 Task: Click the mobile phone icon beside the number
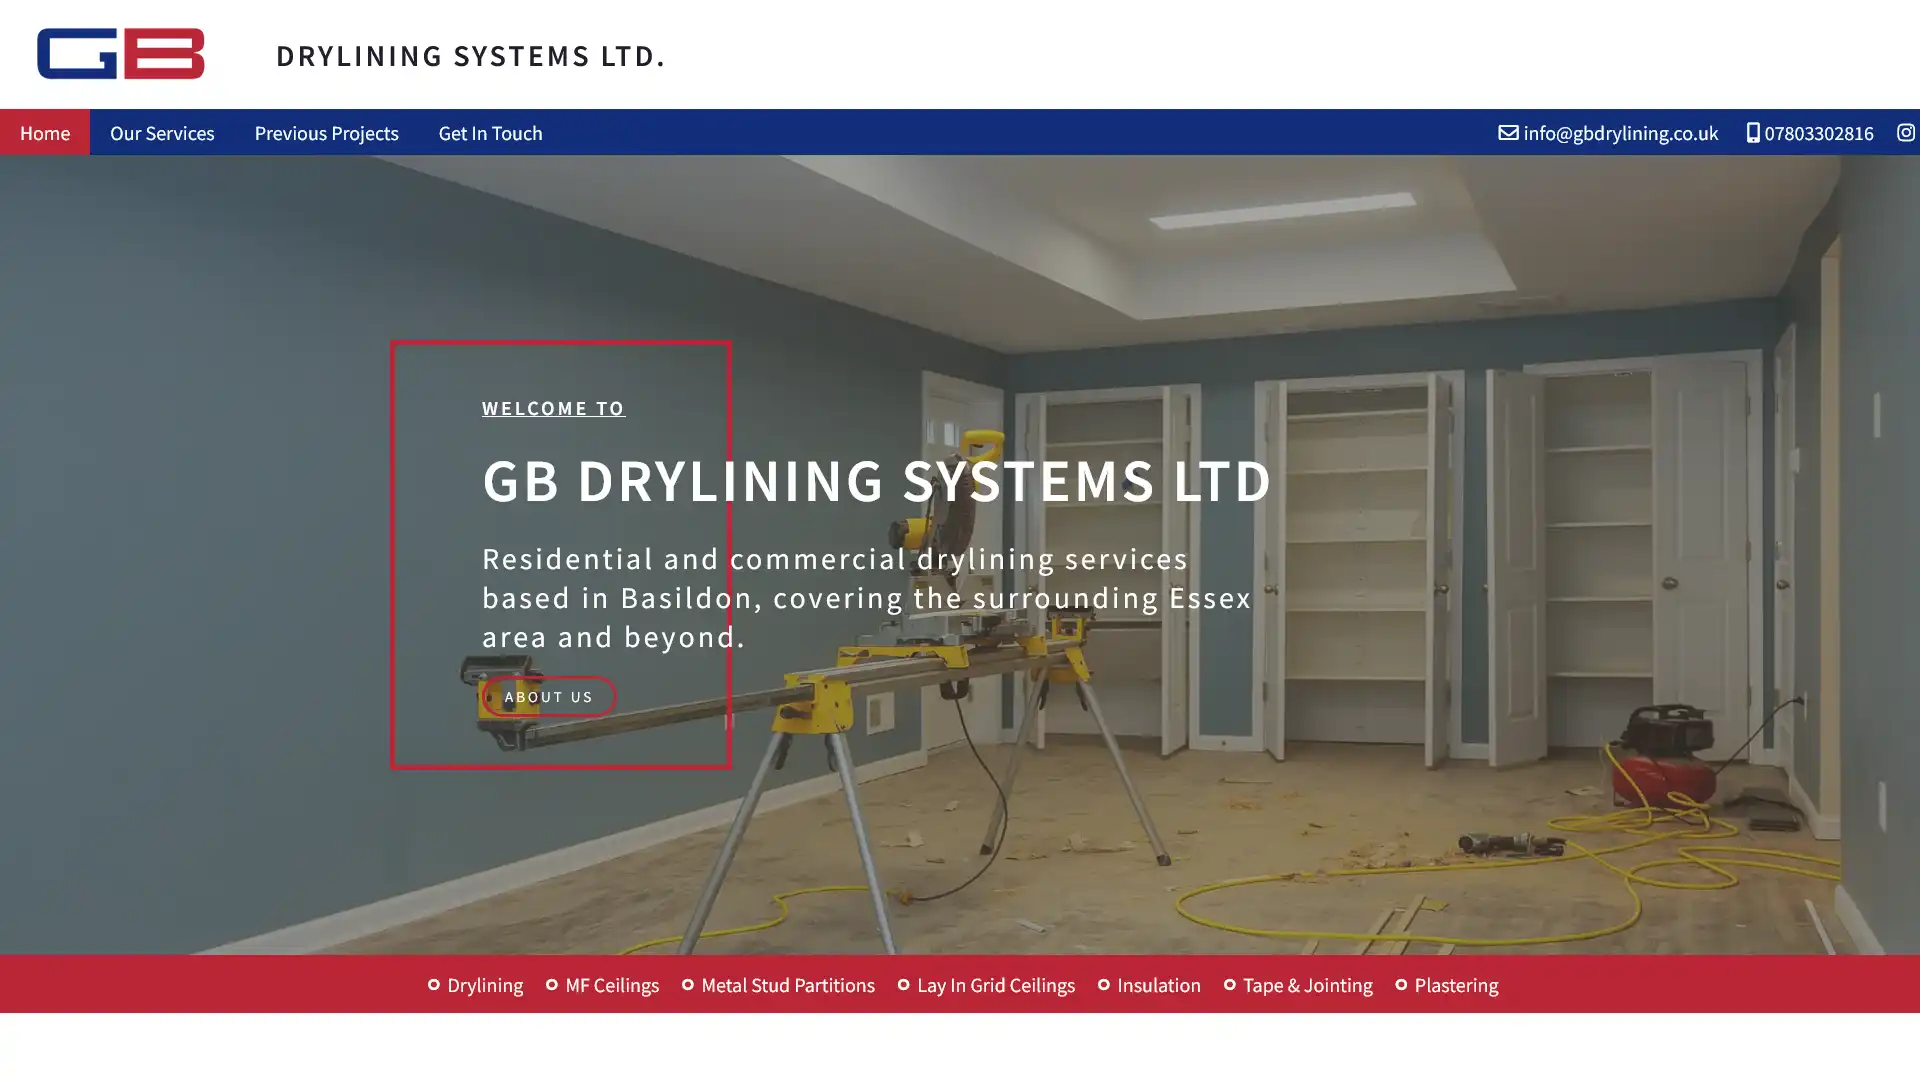(x=1753, y=132)
